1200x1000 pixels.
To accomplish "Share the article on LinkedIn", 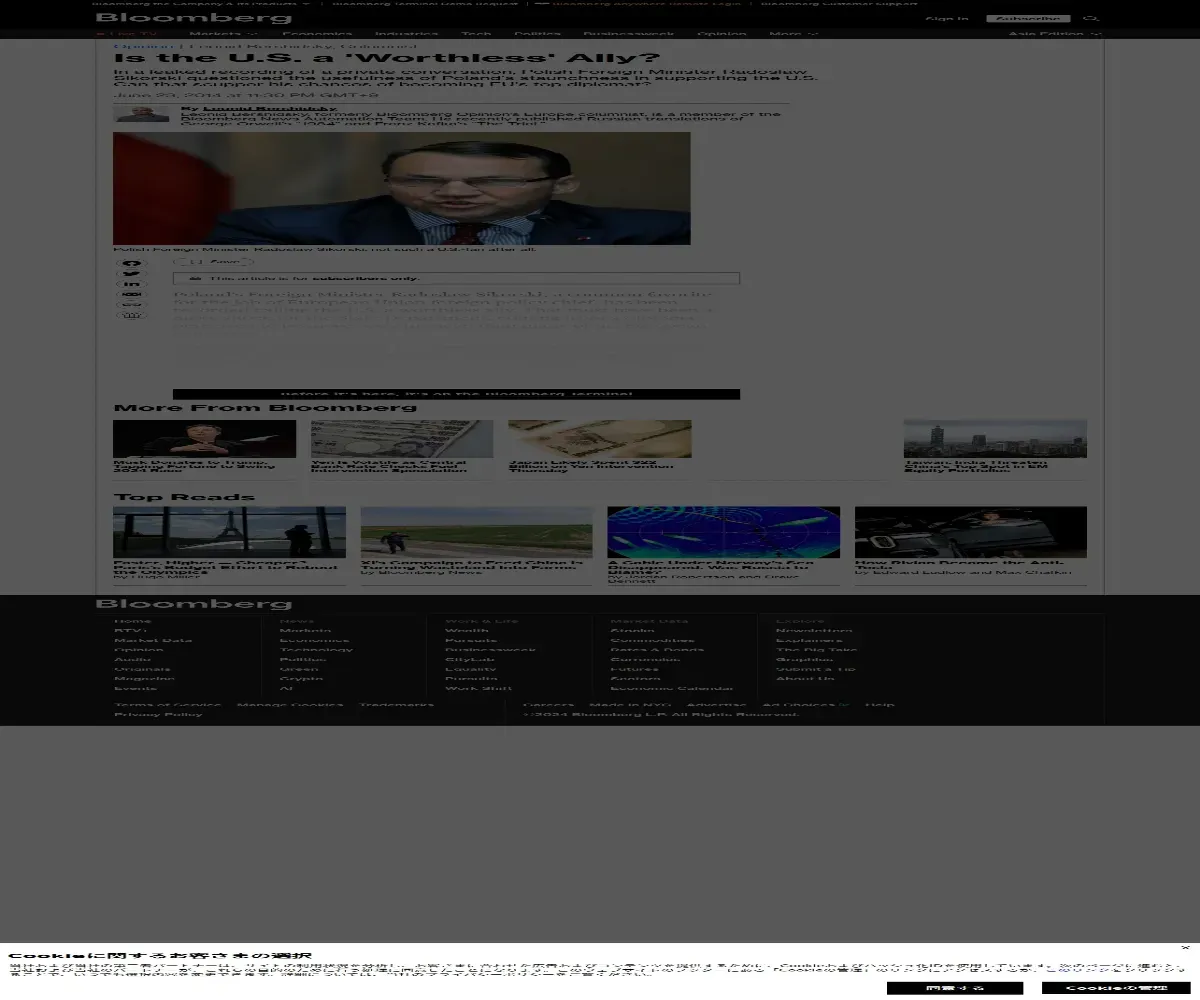I will (x=132, y=284).
